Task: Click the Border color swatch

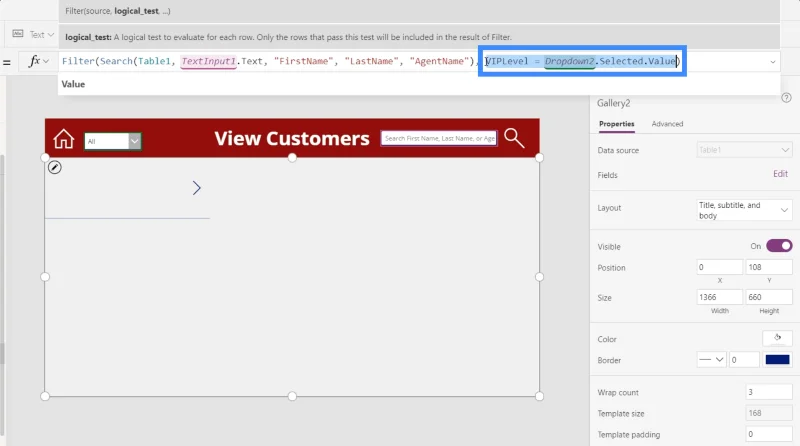Action: pyautogui.click(x=777, y=360)
